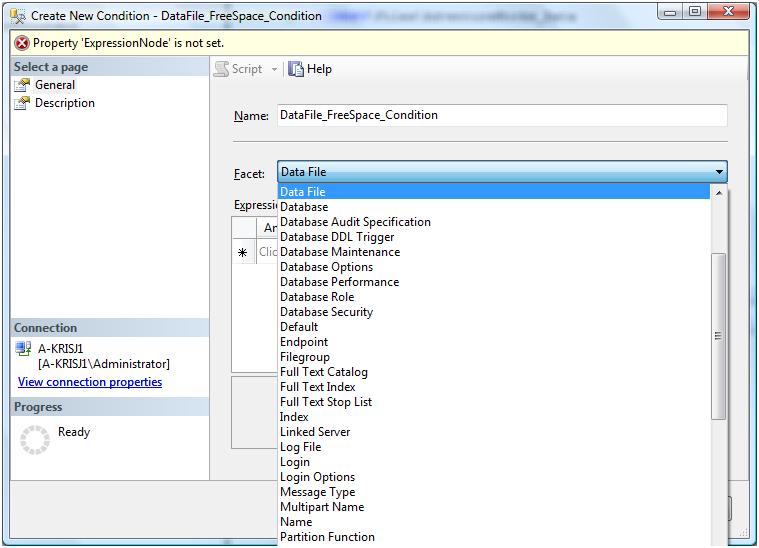
Task: Click the Ready progress spinner icon
Action: tap(35, 440)
